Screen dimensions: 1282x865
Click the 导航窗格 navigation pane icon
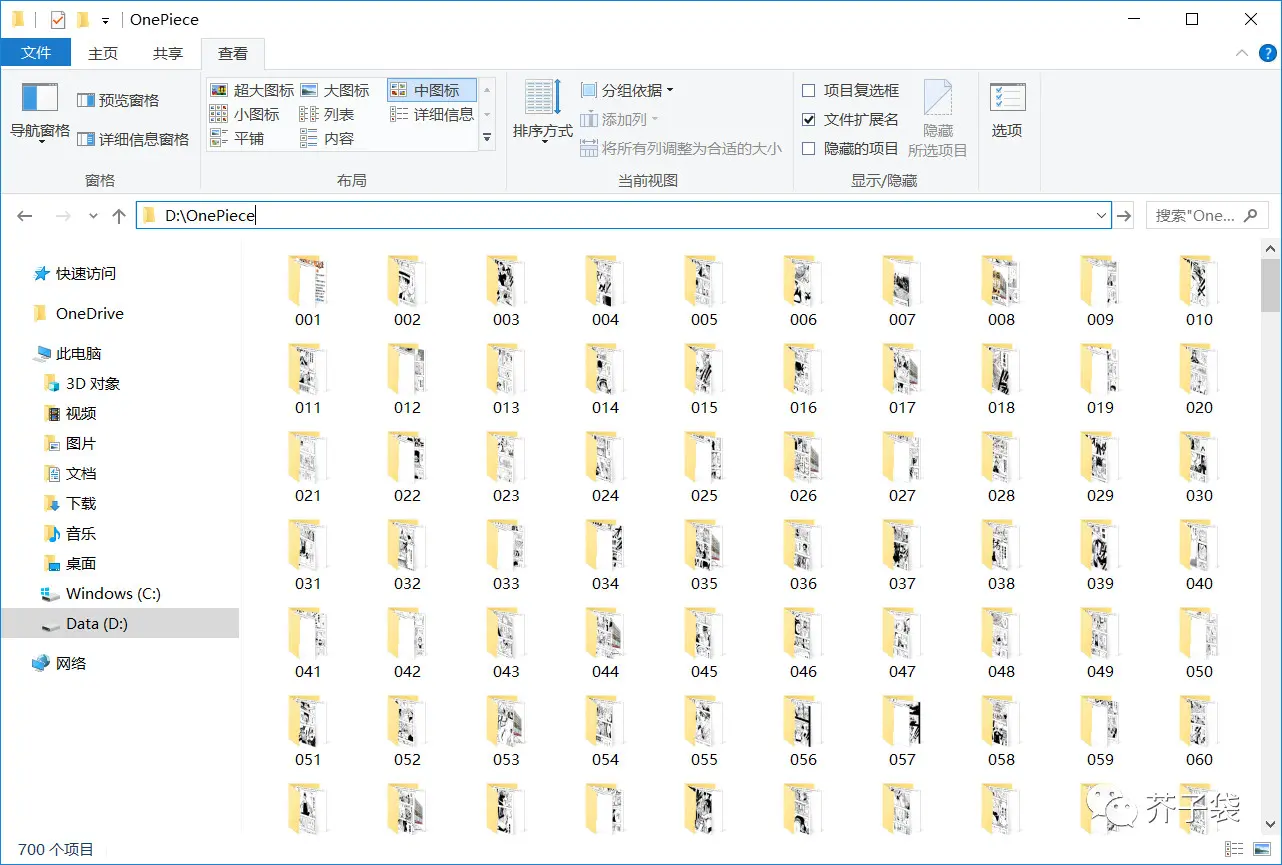(40, 98)
